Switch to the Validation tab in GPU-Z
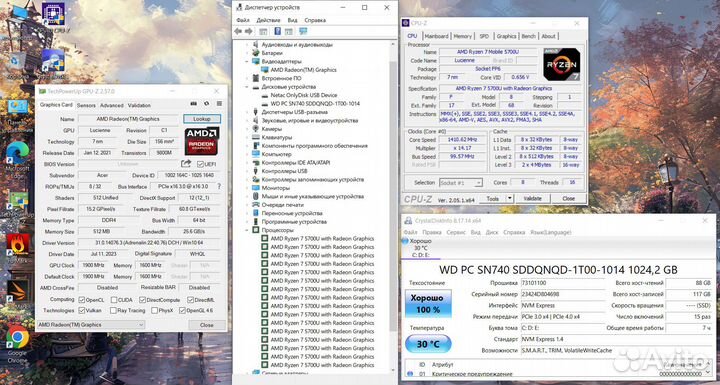The height and width of the screenshot is (385, 720). (x=139, y=105)
